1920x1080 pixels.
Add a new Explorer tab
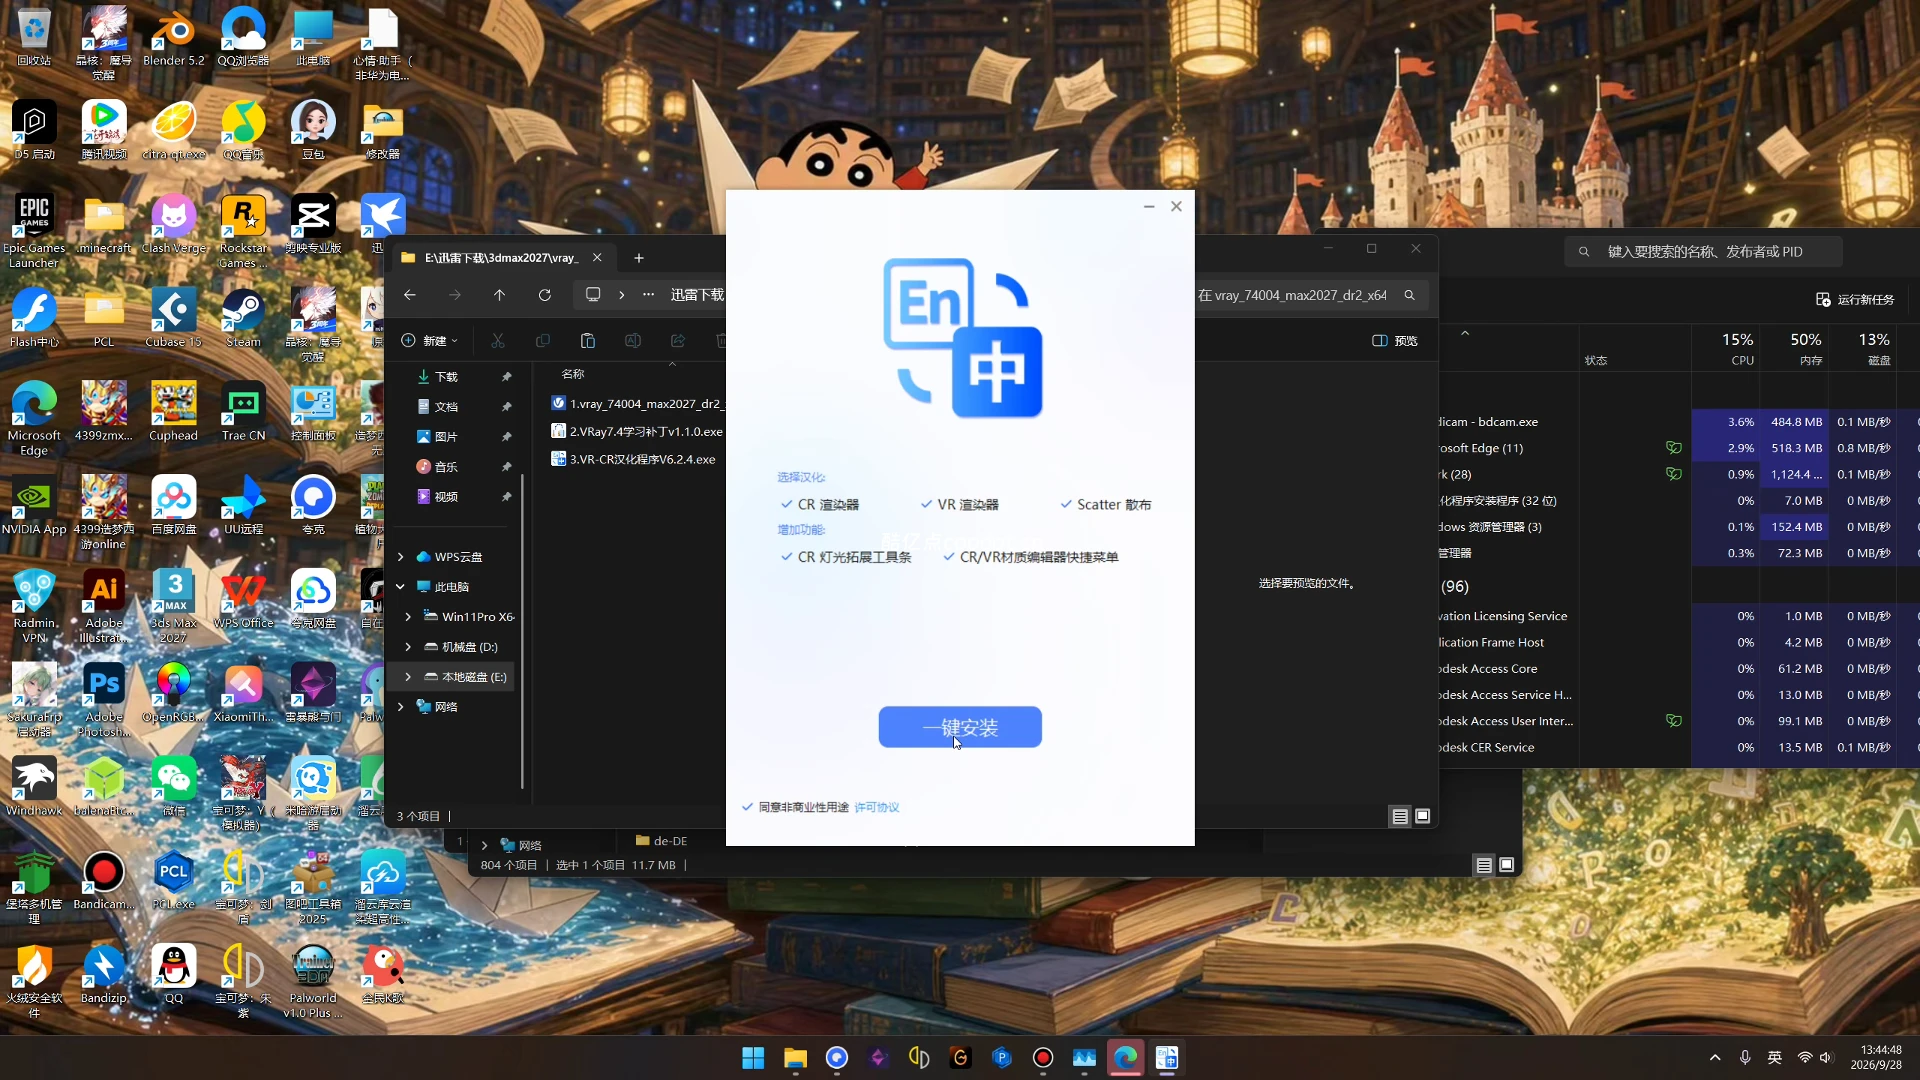point(639,258)
